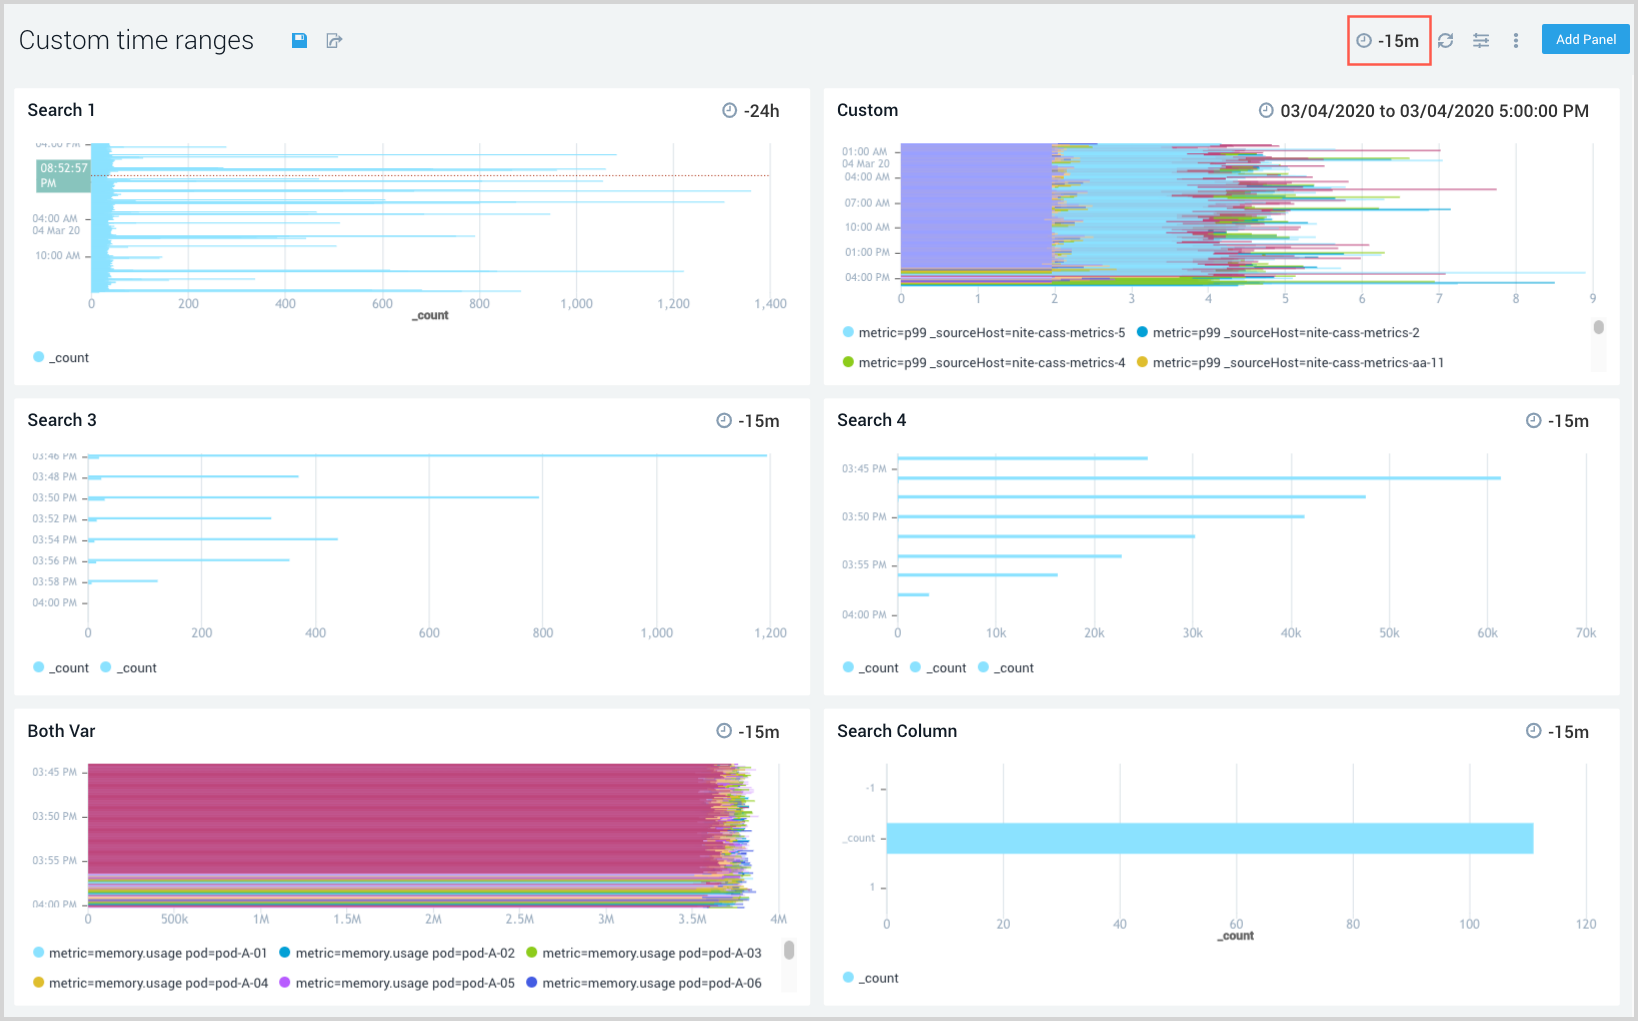Click the share dashboard icon

click(x=334, y=40)
